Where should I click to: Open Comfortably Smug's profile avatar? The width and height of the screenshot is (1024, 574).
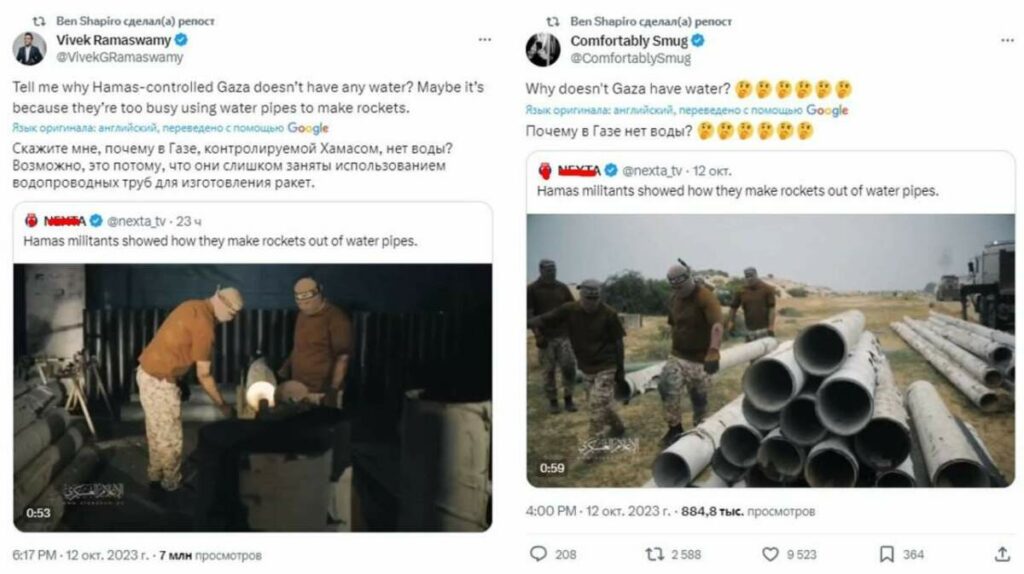[x=543, y=48]
